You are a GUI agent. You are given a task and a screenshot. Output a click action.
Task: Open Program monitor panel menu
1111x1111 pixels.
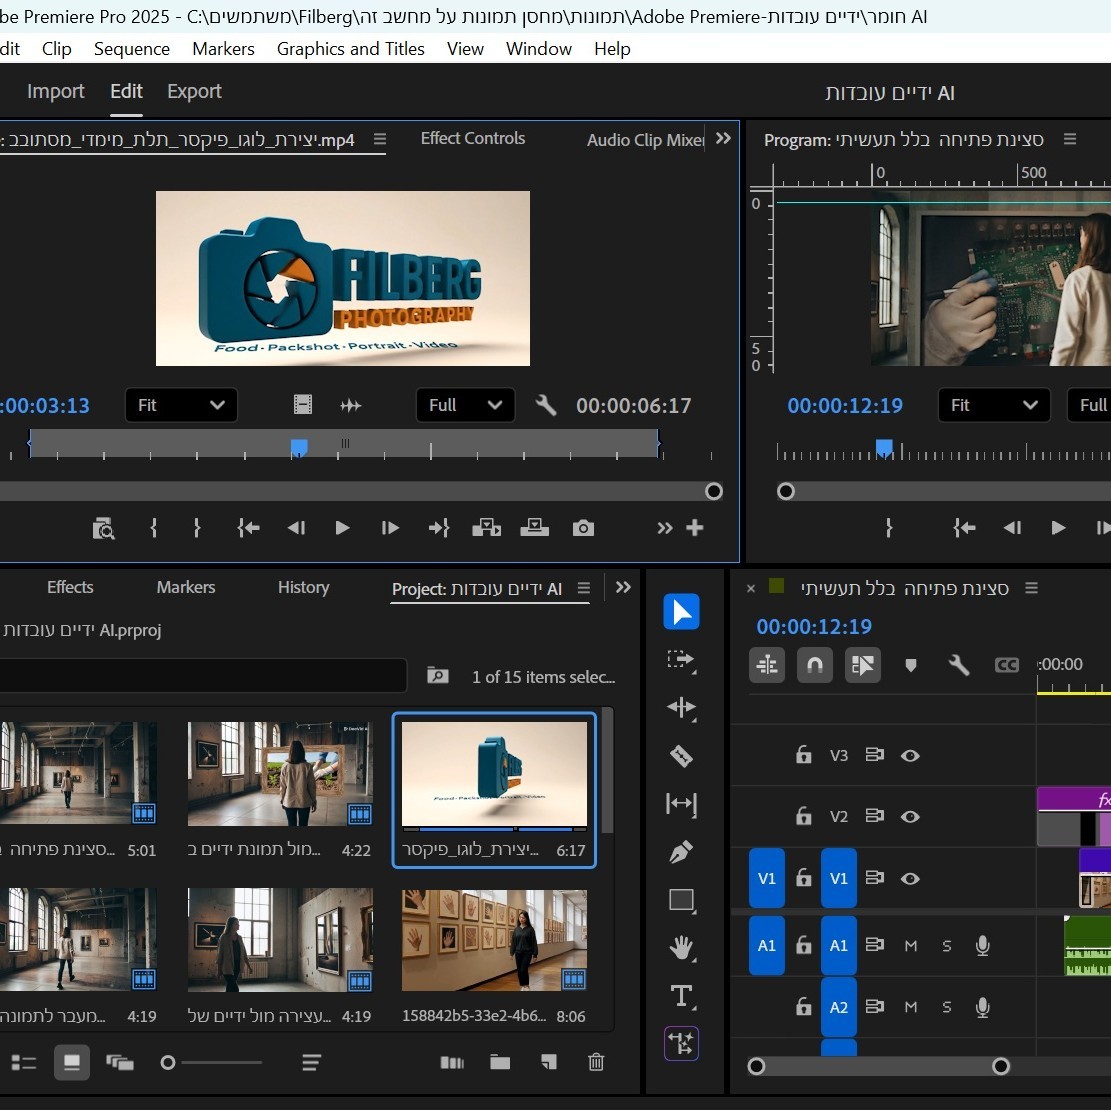coord(1070,140)
